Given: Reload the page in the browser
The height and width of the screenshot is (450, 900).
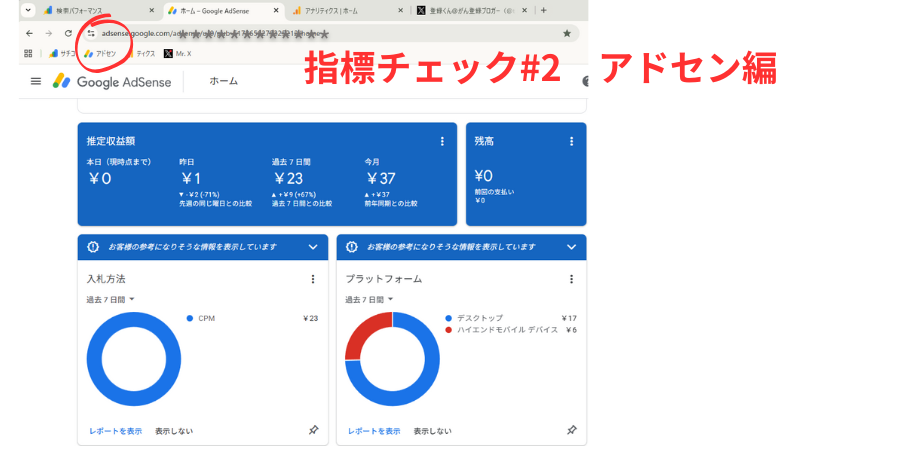Looking at the screenshot, I should tap(68, 33).
